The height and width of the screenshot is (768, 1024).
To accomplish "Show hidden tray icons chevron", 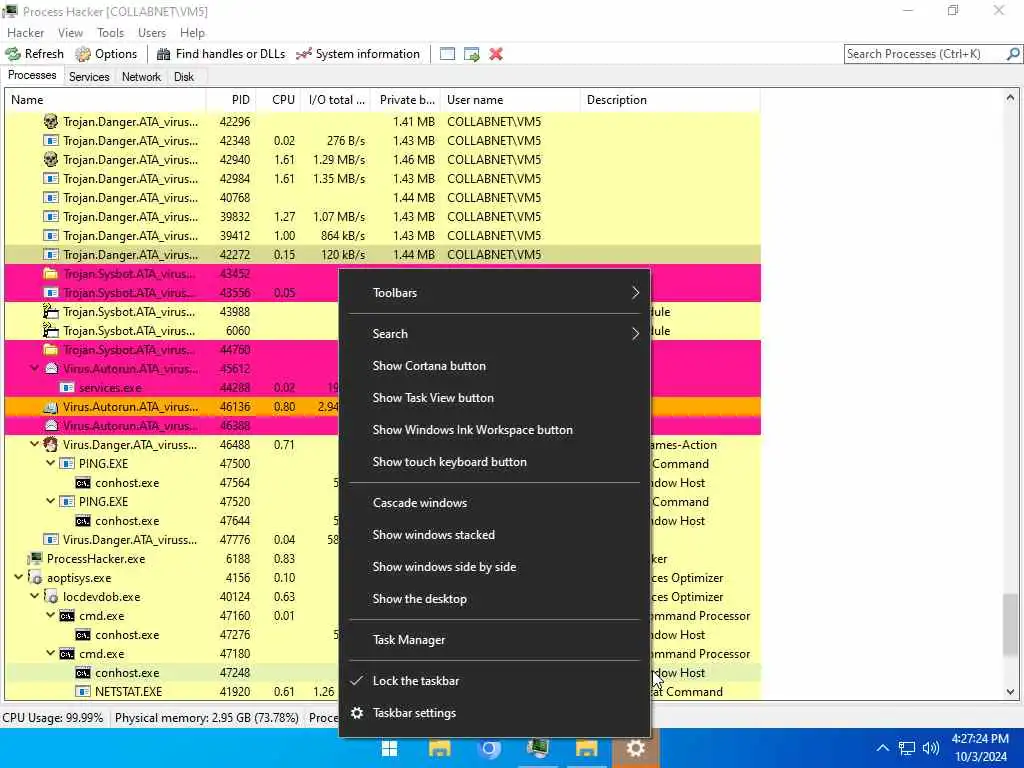I will (x=882, y=748).
